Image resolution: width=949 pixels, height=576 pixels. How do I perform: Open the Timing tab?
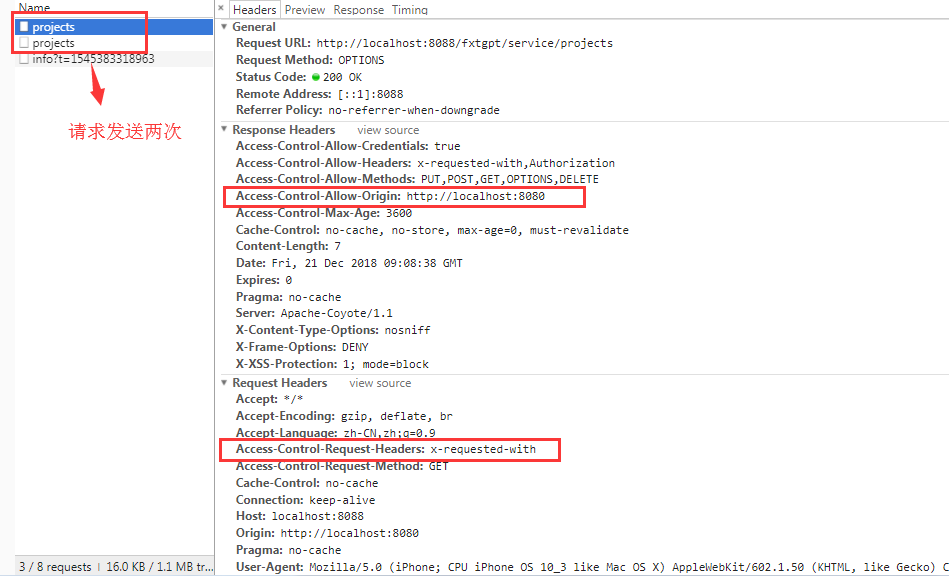coord(410,10)
